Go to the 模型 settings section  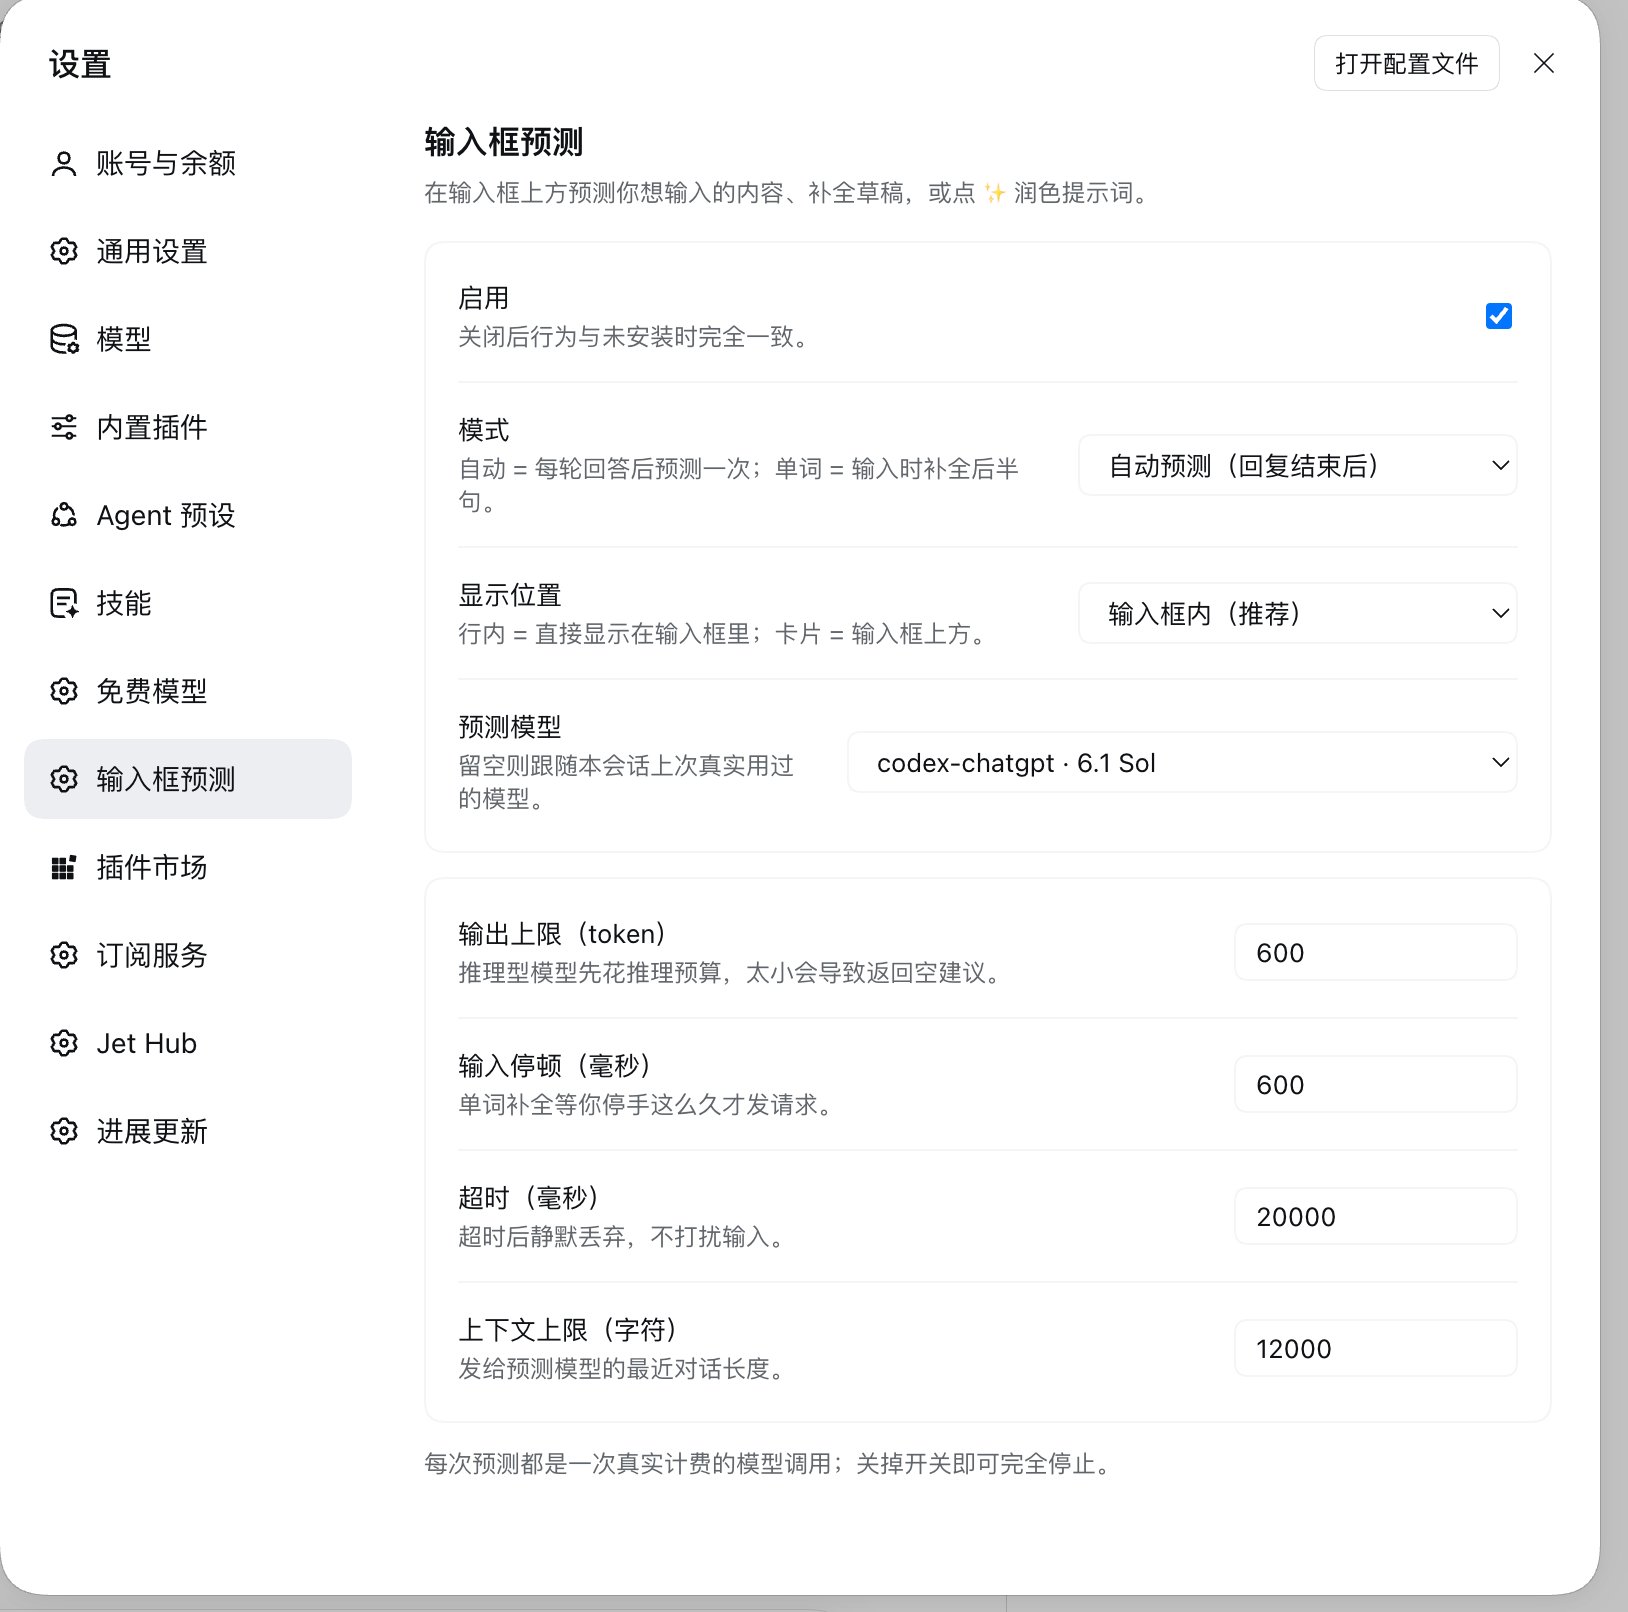coord(188,340)
